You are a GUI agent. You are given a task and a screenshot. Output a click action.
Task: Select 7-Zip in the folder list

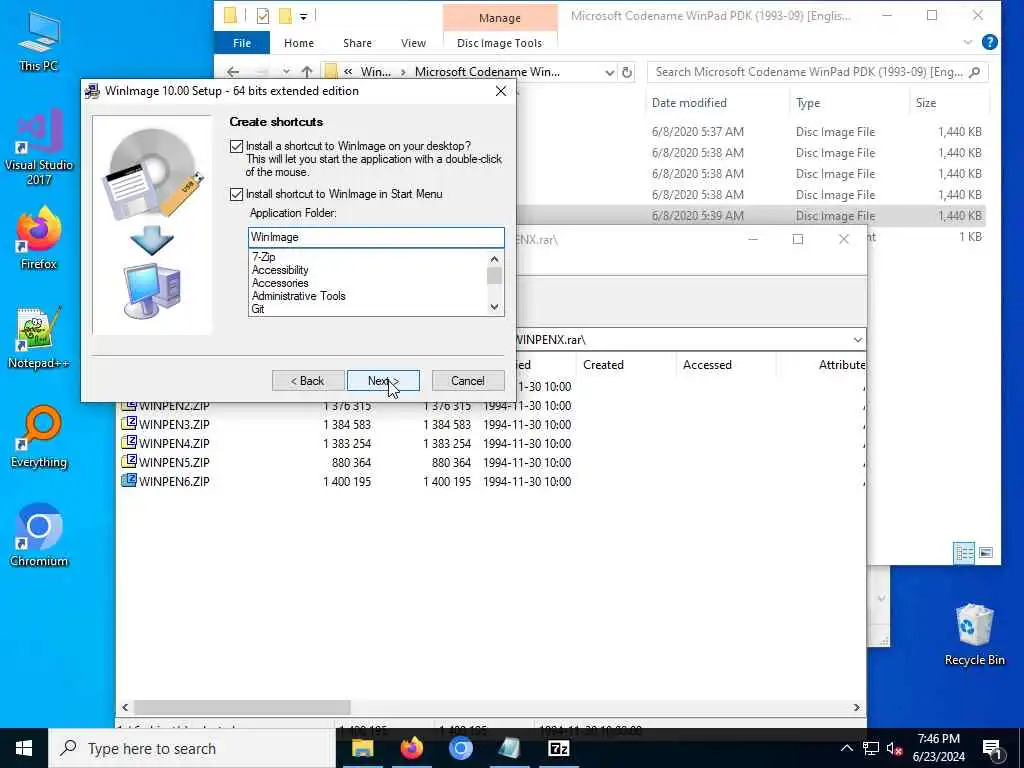coord(264,257)
